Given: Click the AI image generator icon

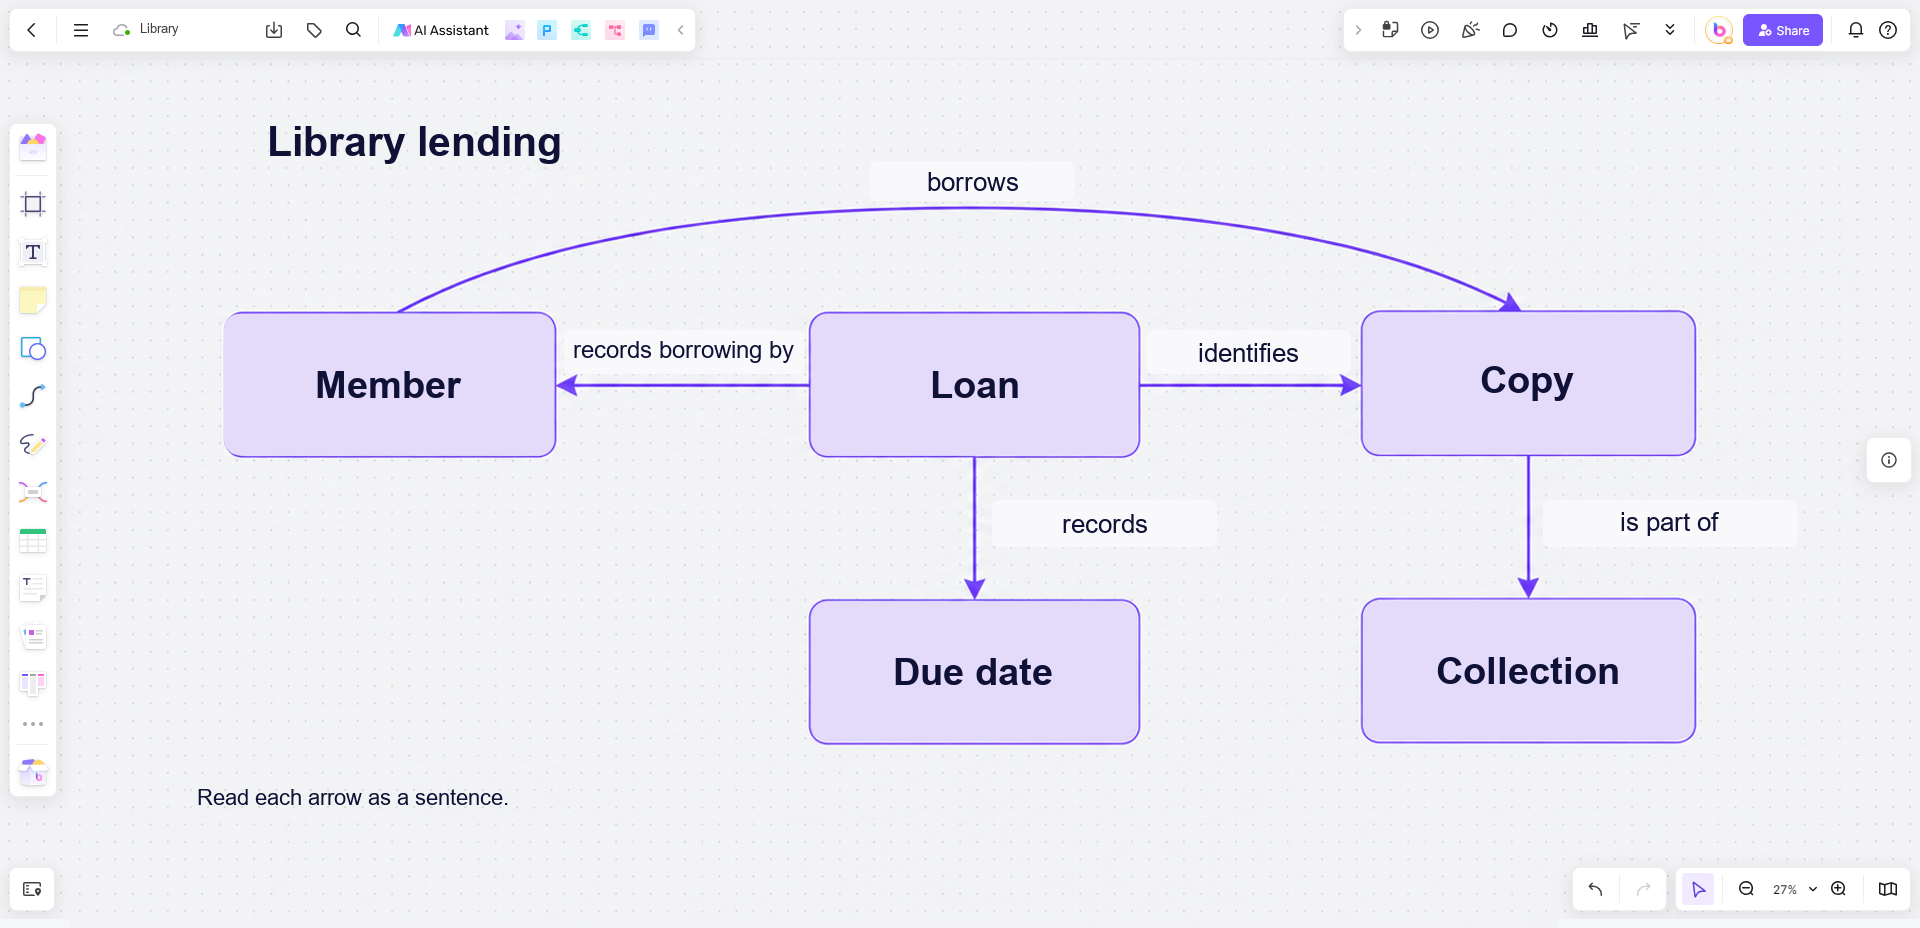Looking at the screenshot, I should point(514,30).
